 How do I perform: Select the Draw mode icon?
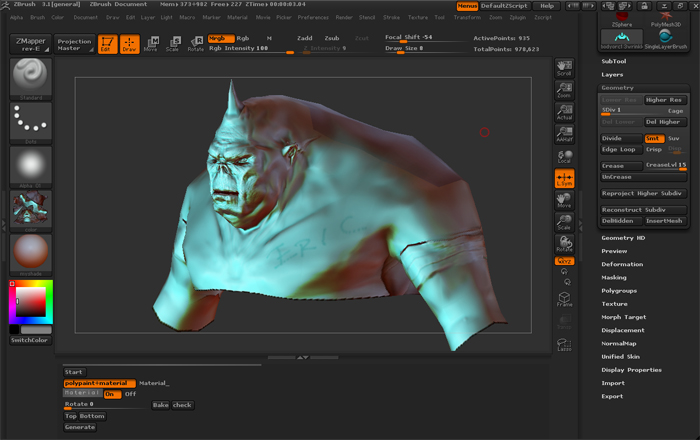[129, 45]
